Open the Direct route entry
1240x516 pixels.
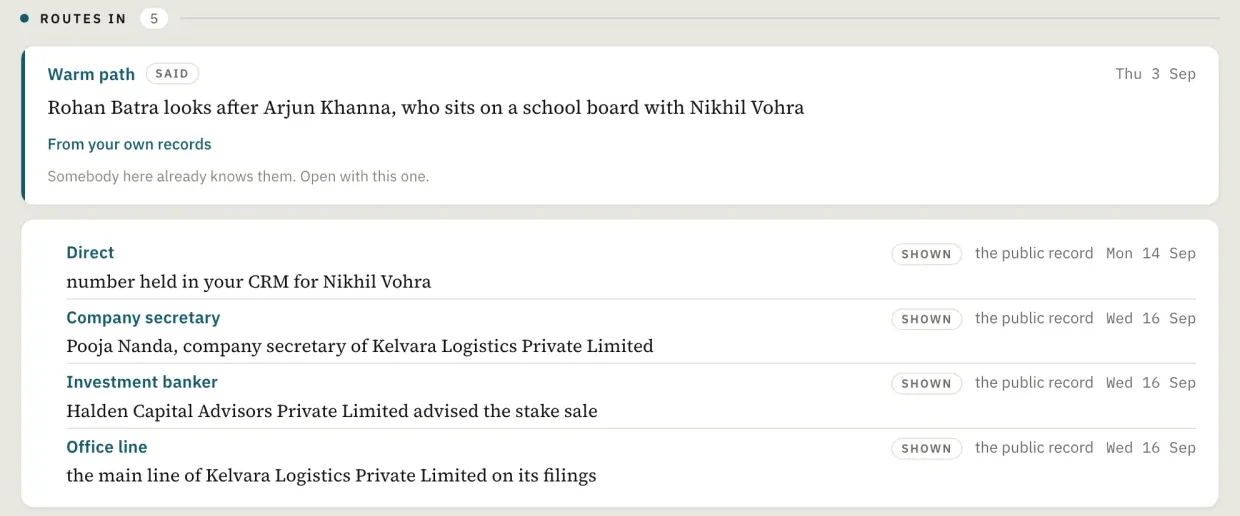click(x=90, y=253)
